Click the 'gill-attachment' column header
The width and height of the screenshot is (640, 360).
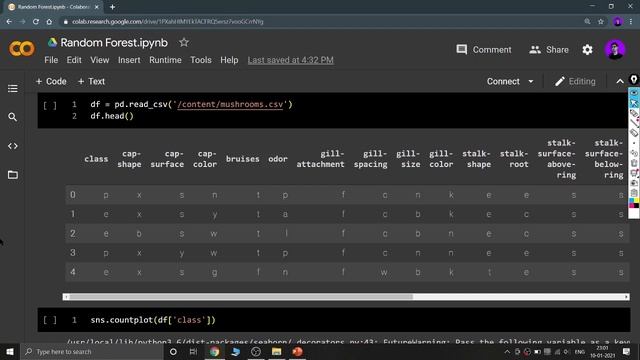pos(320,159)
